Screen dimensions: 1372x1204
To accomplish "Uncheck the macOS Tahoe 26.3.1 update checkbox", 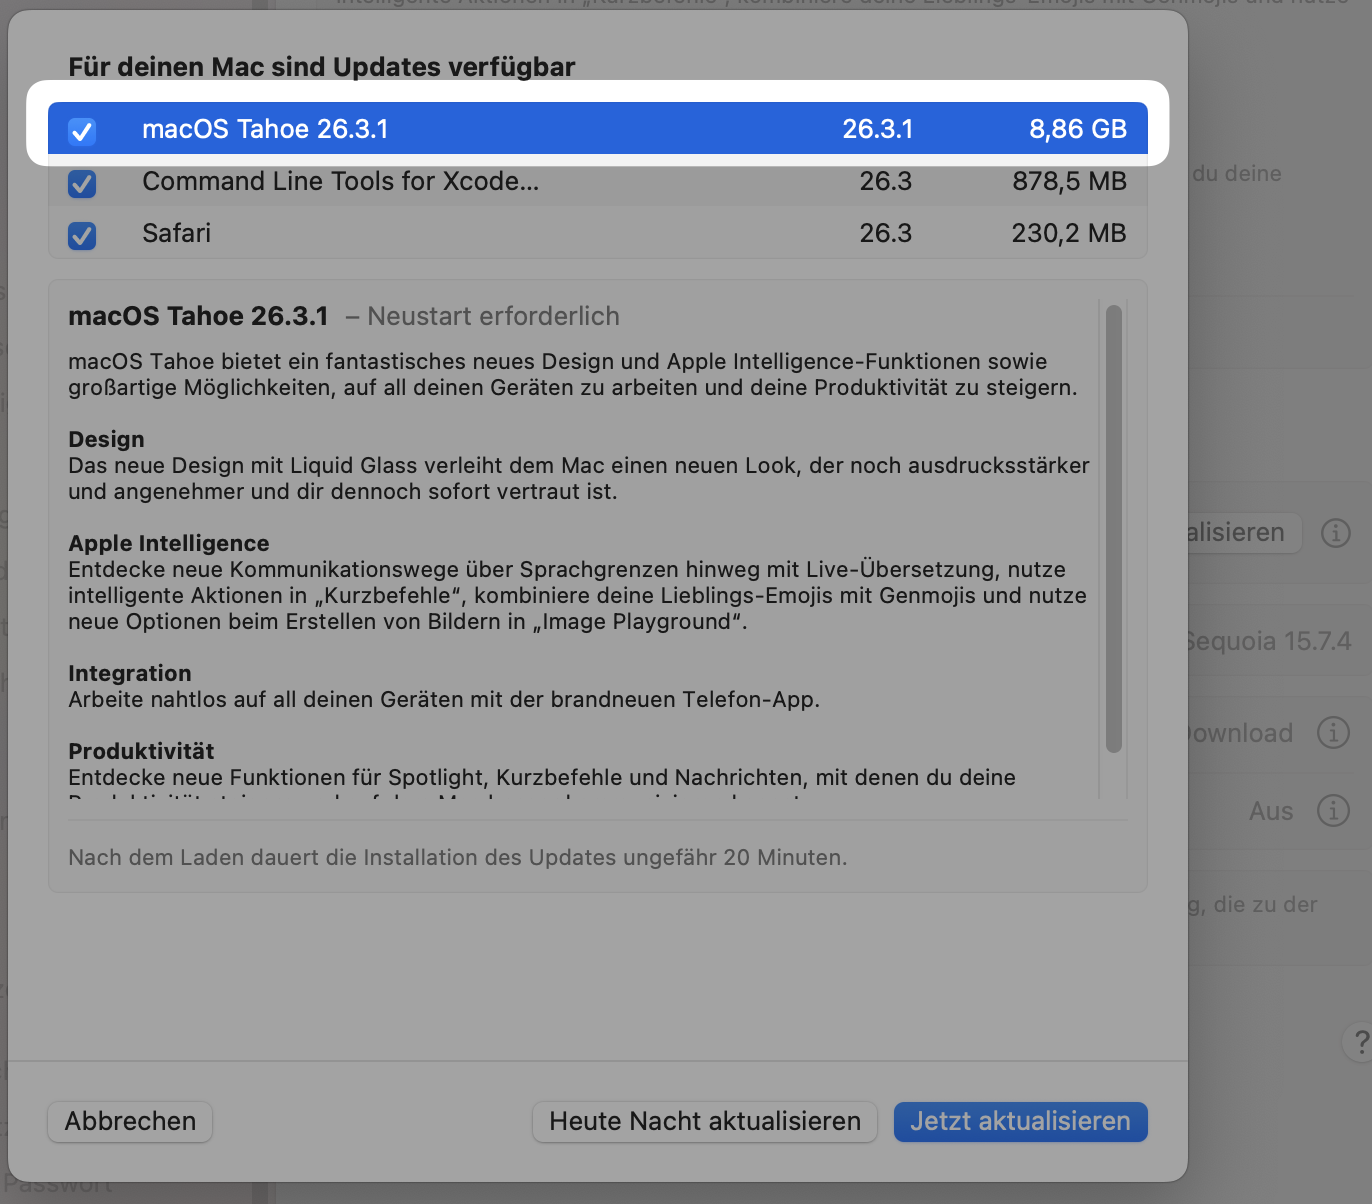I will pos(82,130).
